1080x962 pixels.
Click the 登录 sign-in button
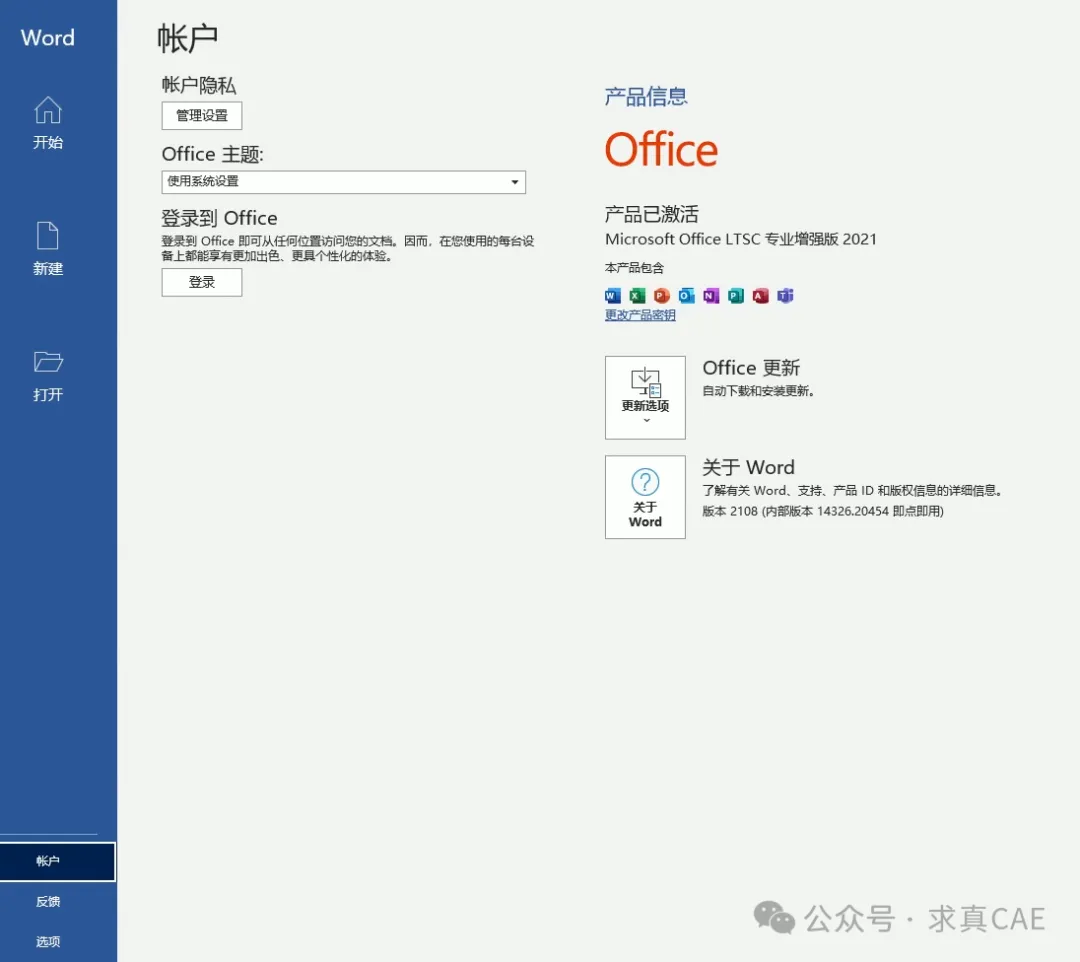(x=202, y=282)
